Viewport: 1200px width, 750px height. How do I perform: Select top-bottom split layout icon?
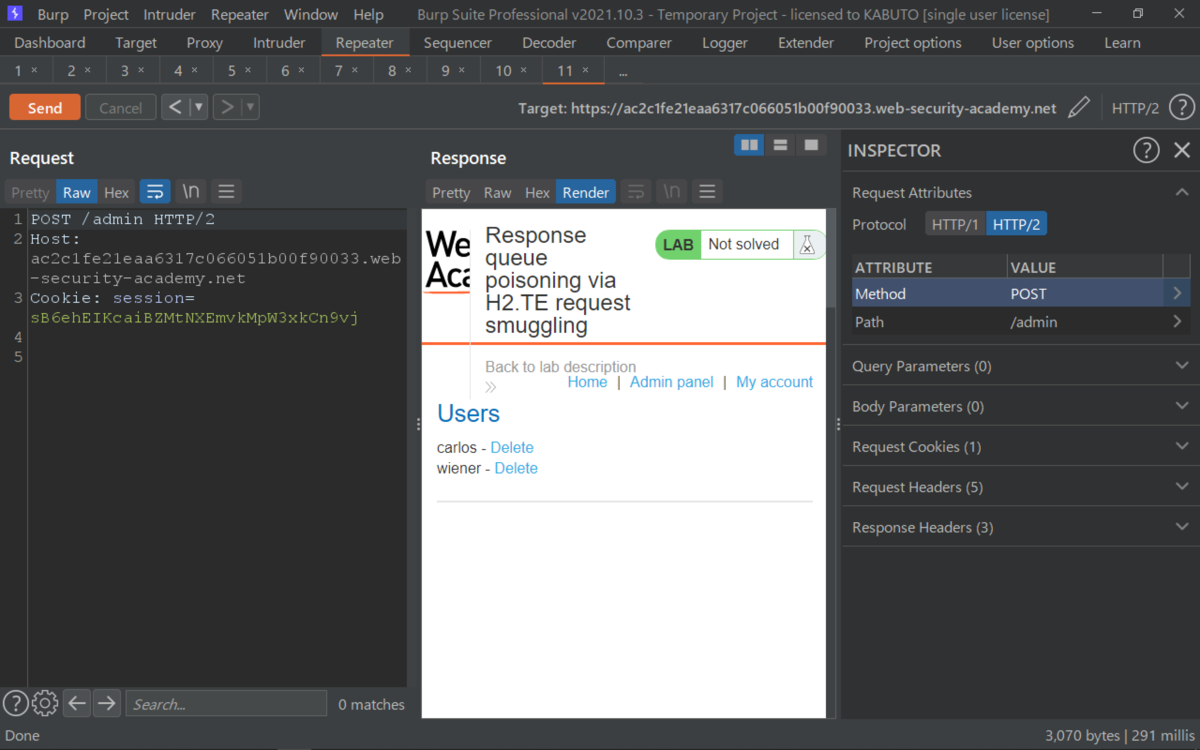780,145
